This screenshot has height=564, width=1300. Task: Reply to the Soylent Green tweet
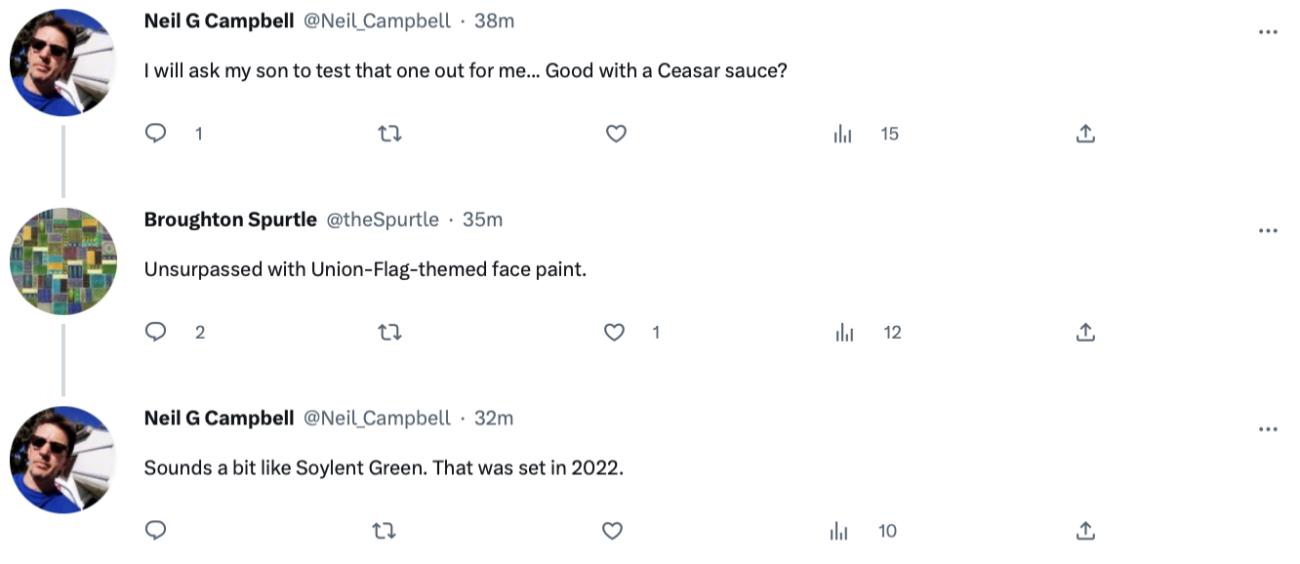tap(156, 530)
